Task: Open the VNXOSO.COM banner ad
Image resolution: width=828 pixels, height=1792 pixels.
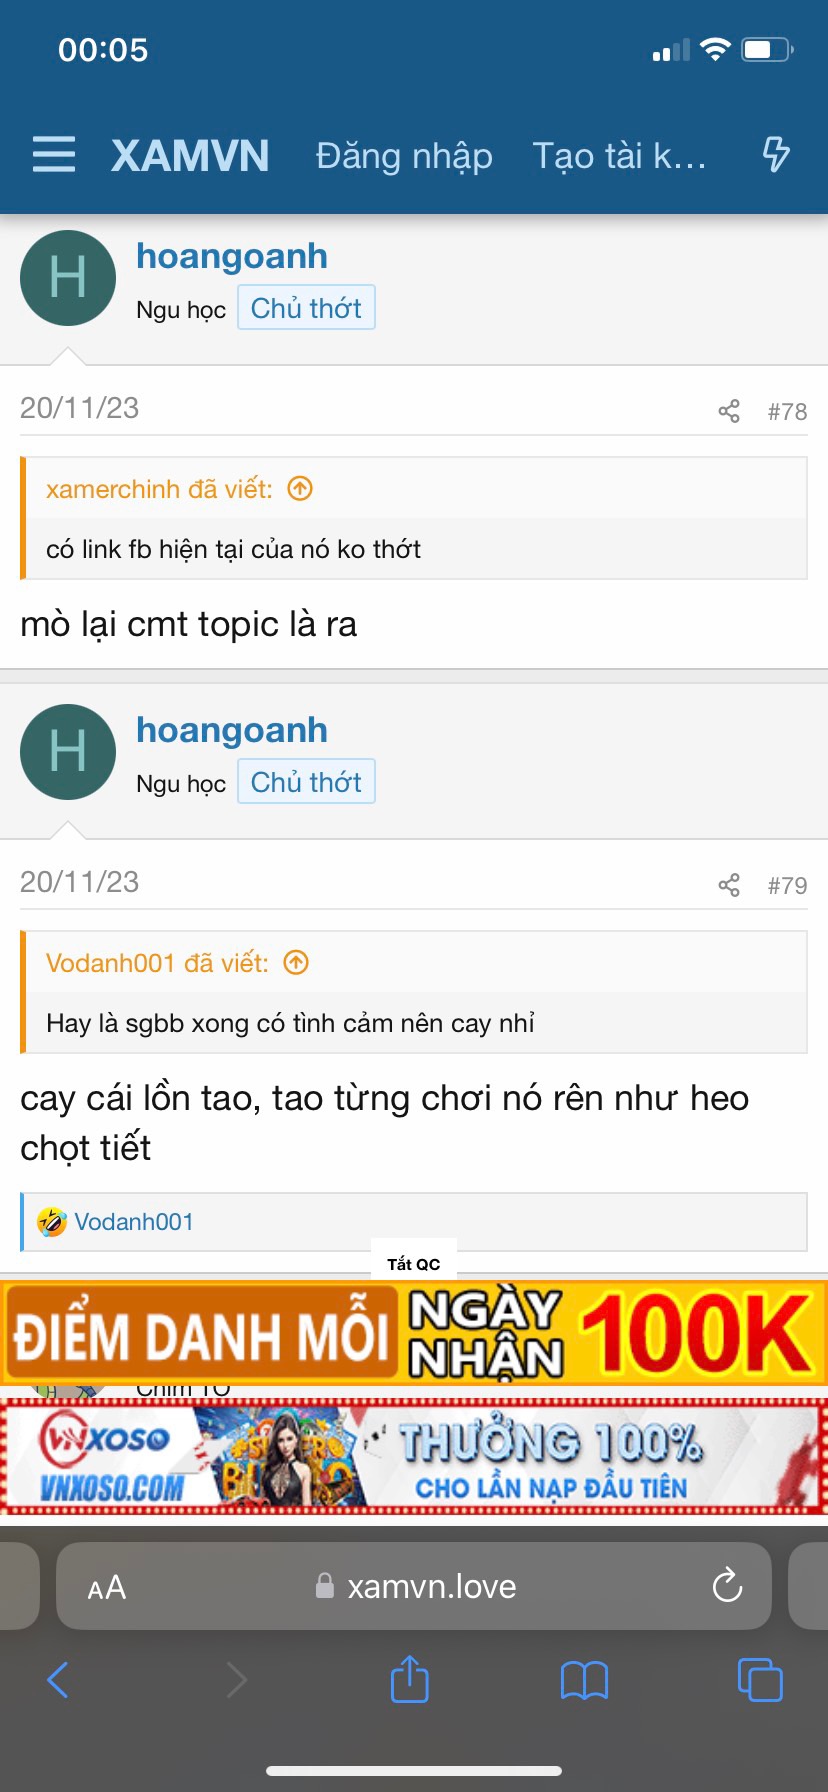Action: pyautogui.click(x=414, y=1456)
